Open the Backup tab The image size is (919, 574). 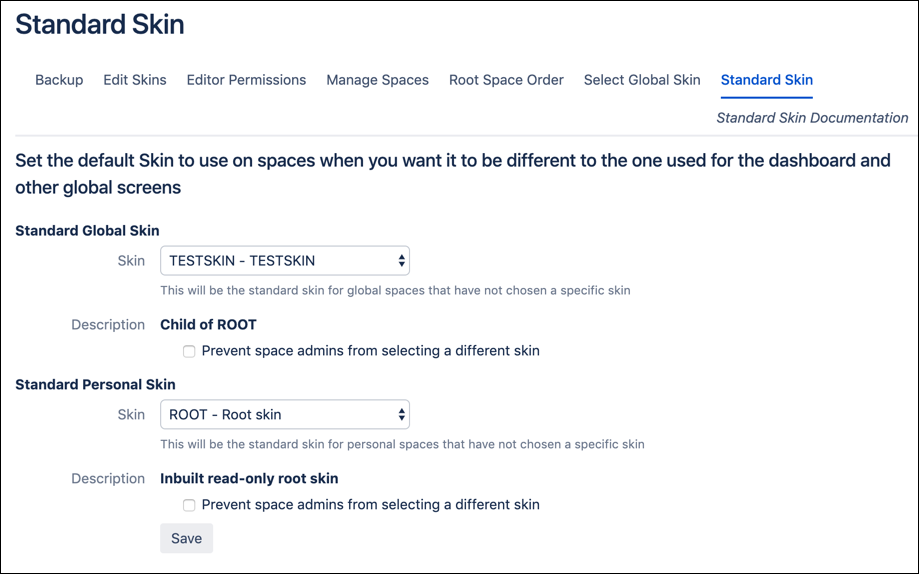[59, 80]
